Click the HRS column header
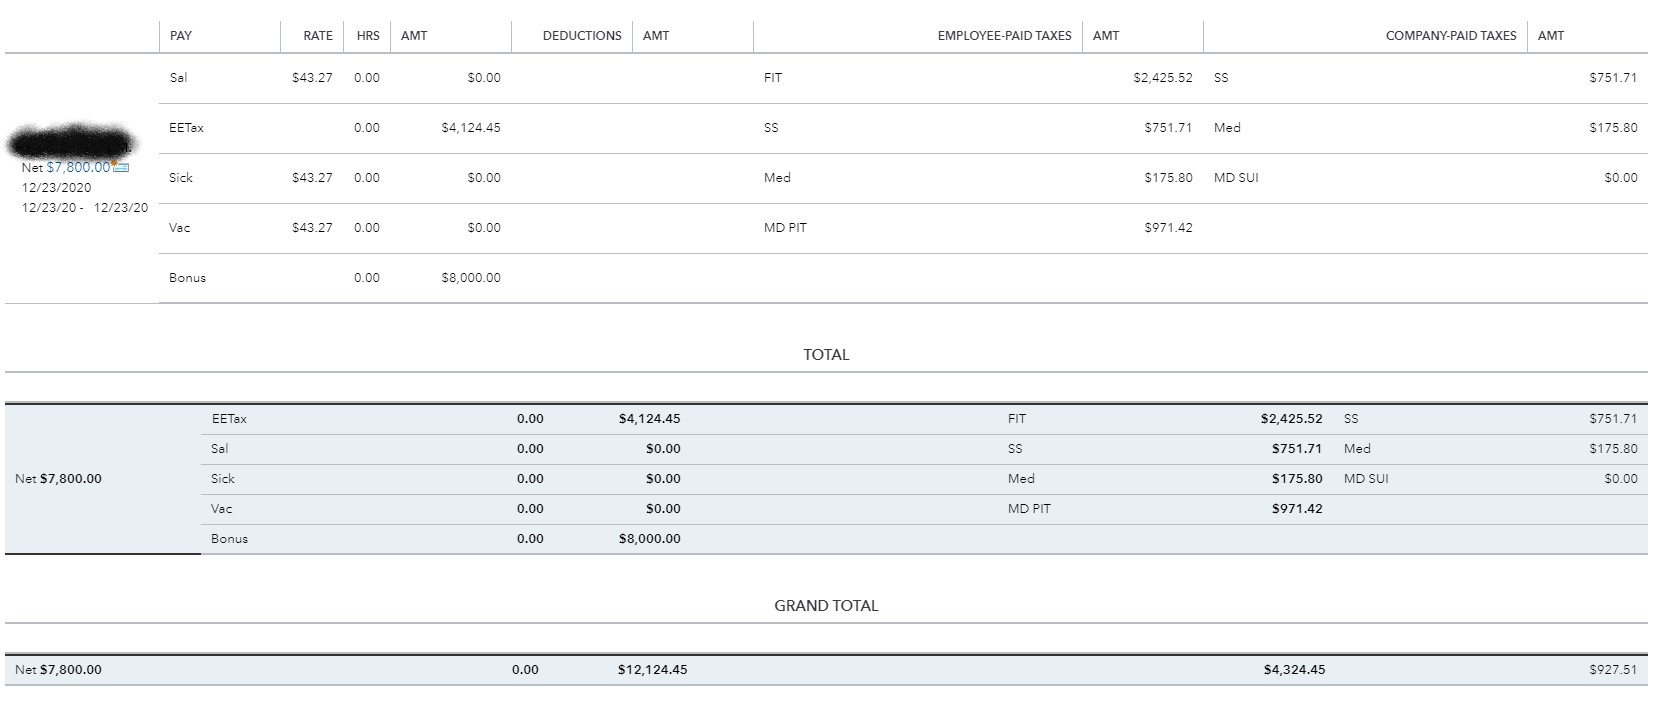Screen dimensions: 1657x701 point(368,35)
